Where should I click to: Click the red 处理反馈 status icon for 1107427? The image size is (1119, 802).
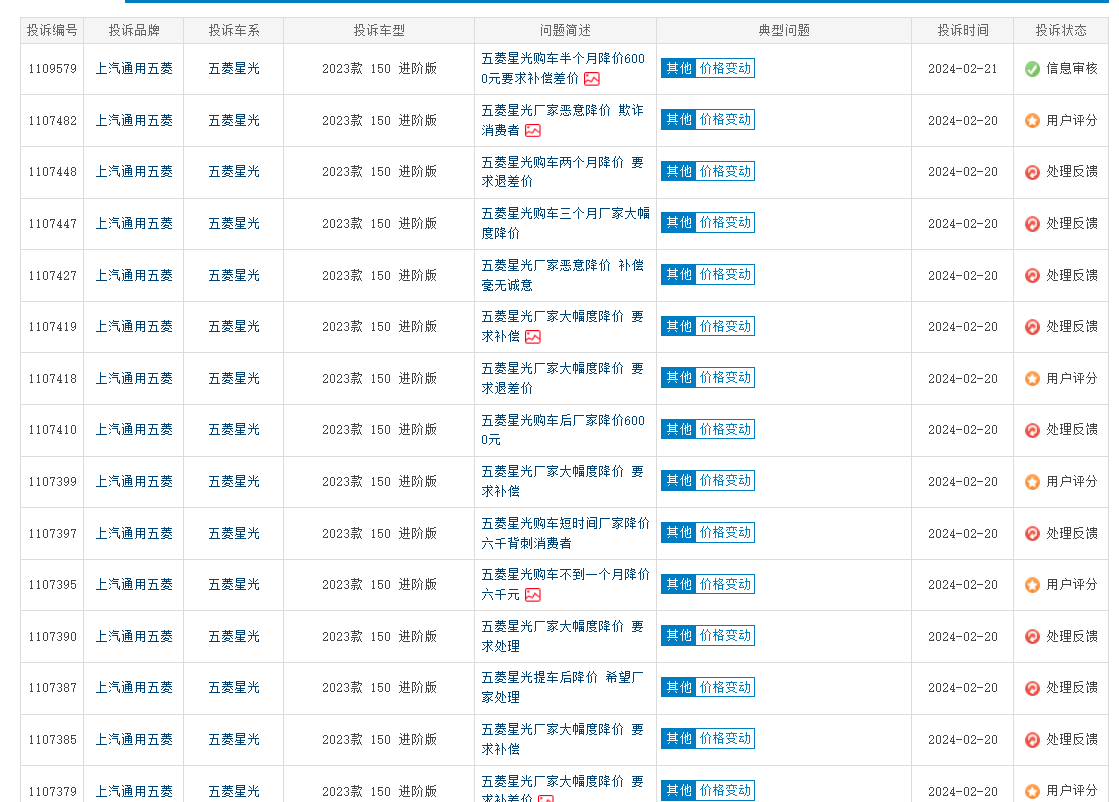(x=1032, y=275)
